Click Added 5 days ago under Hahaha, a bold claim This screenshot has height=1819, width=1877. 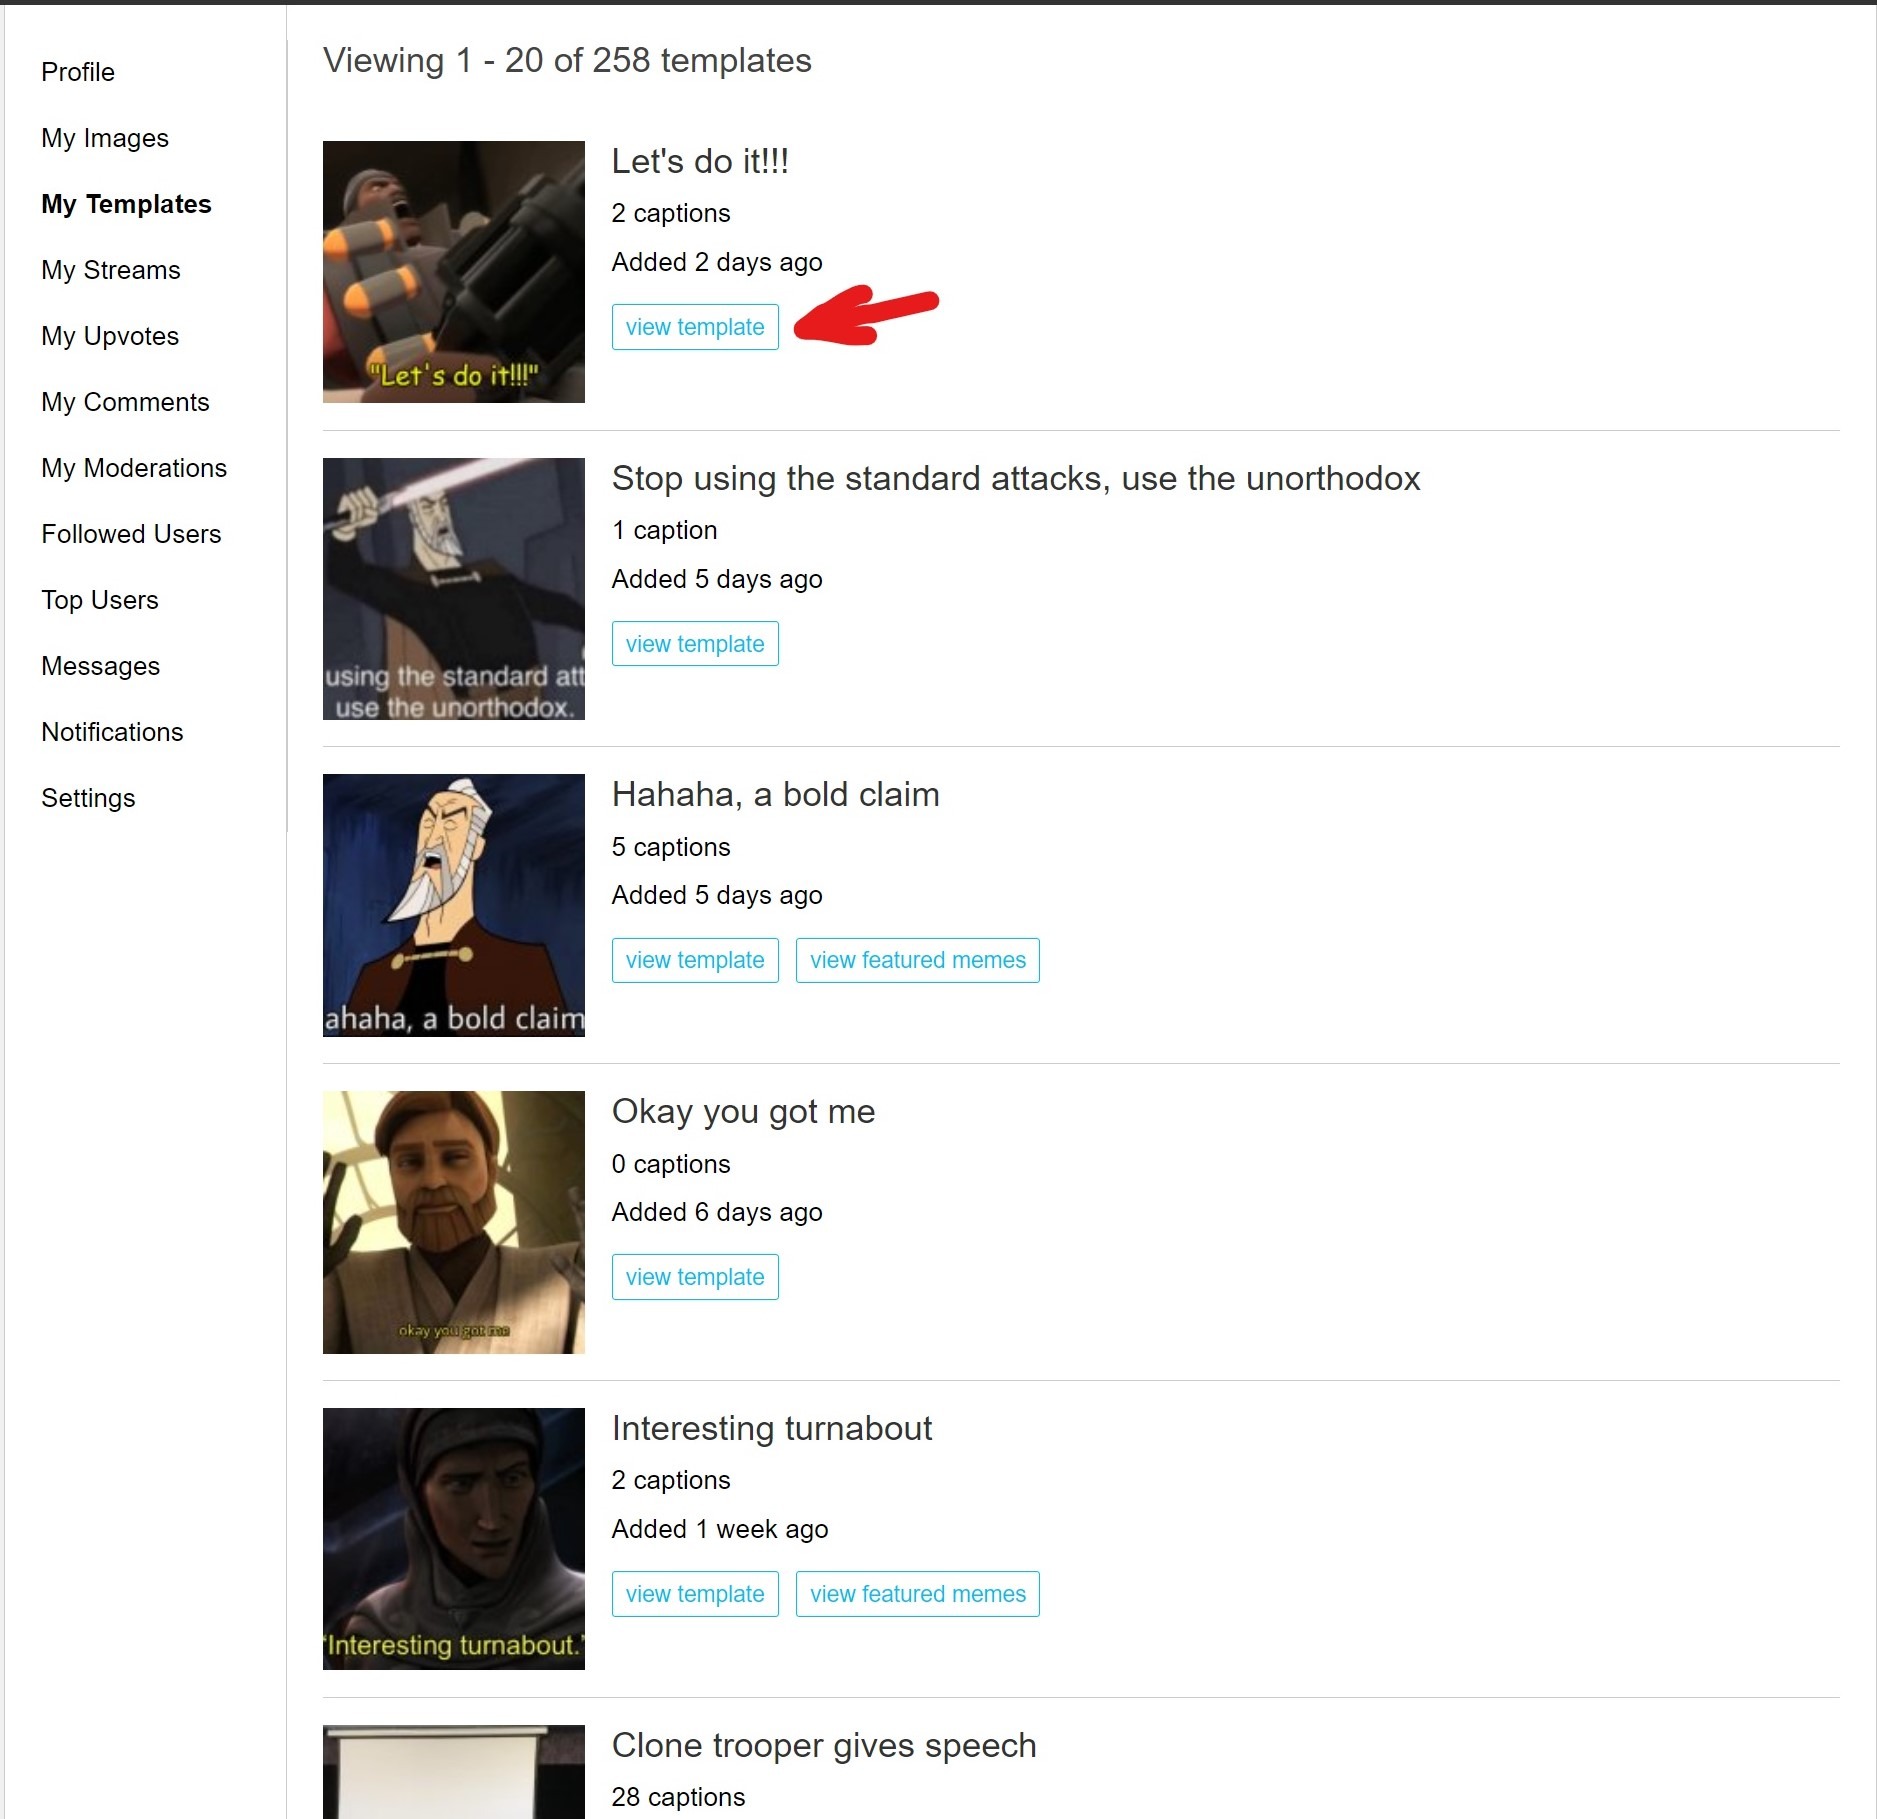point(717,895)
